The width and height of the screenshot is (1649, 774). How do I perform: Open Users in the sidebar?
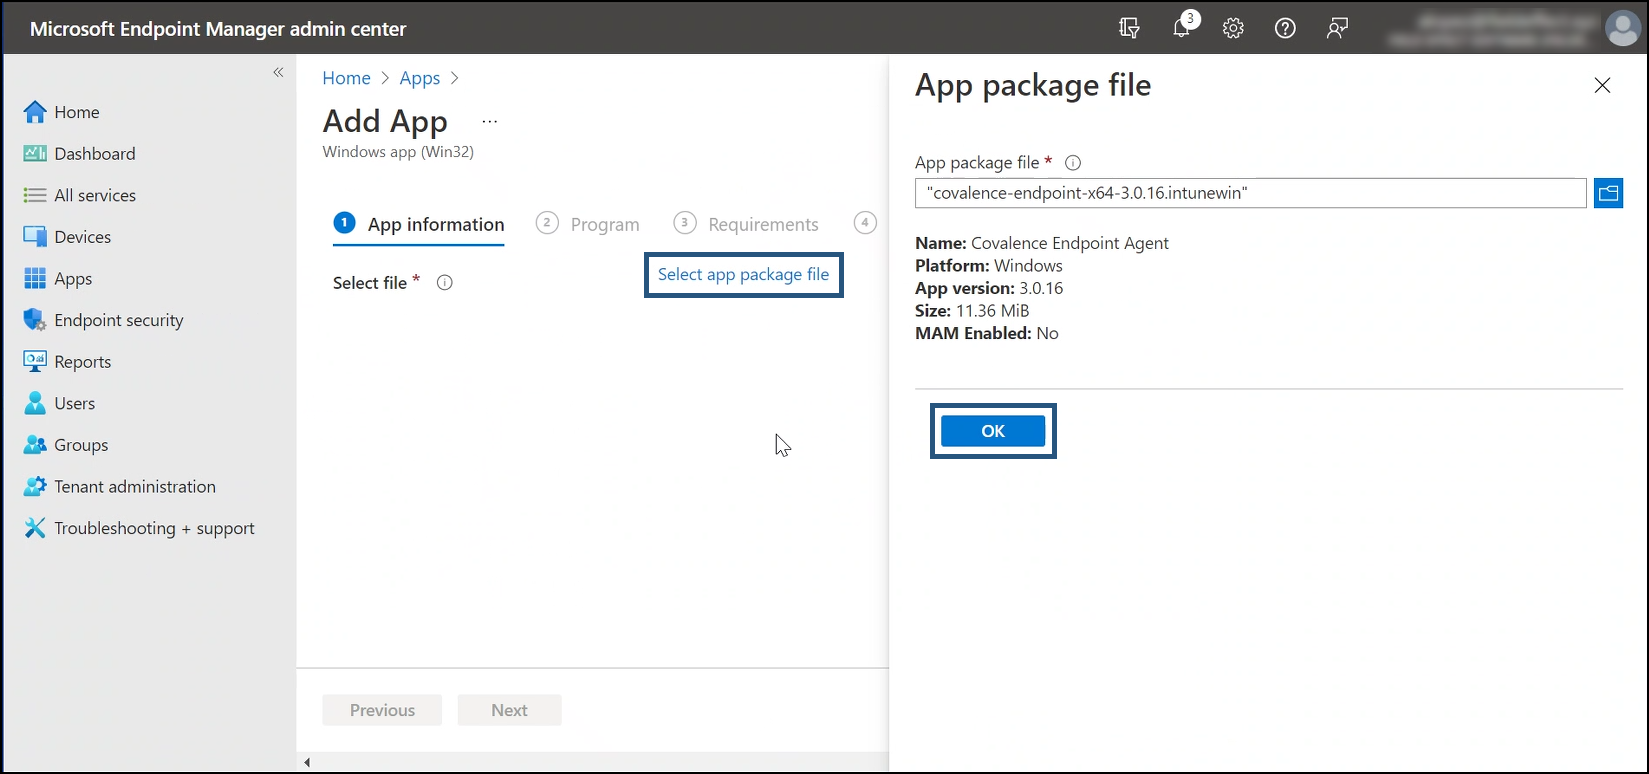coord(59,403)
